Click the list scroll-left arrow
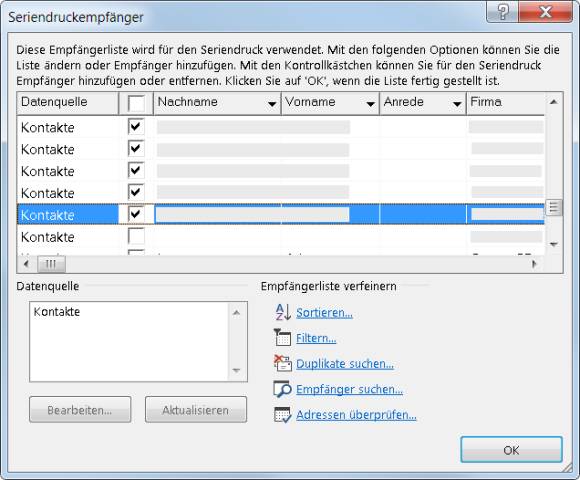 point(26,264)
